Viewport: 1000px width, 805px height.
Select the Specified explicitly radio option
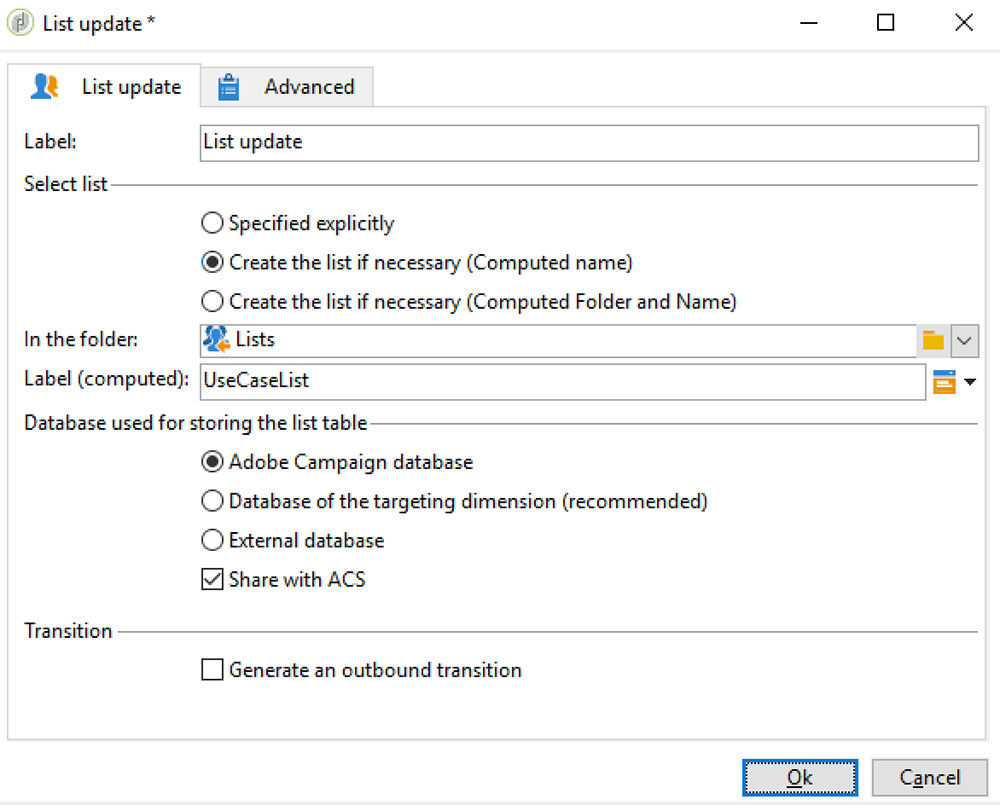[x=212, y=224]
